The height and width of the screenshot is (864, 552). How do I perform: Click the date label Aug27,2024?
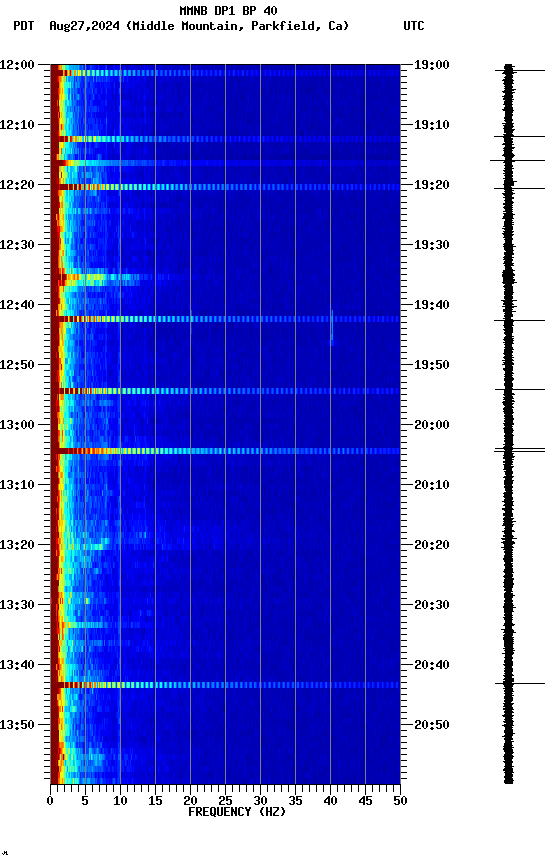84,26
